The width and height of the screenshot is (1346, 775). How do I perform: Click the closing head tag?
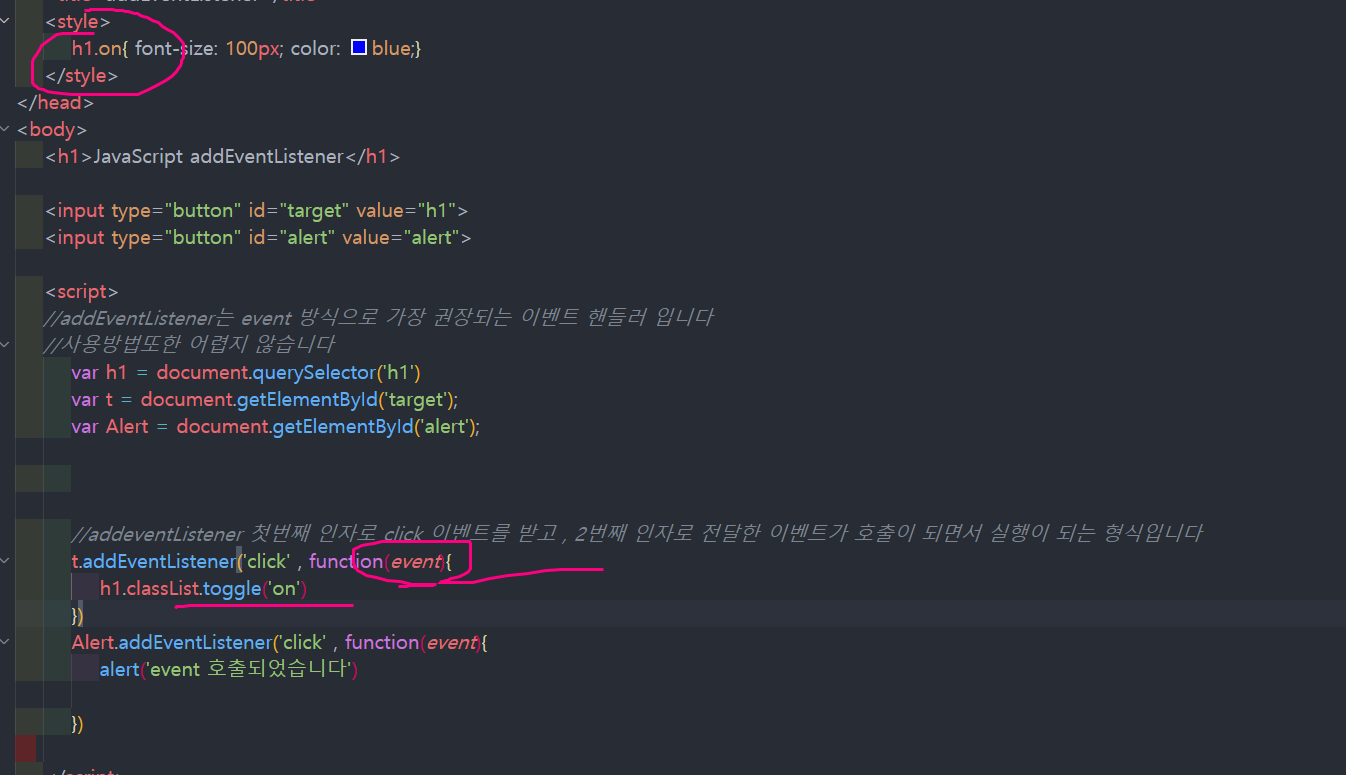coord(55,102)
